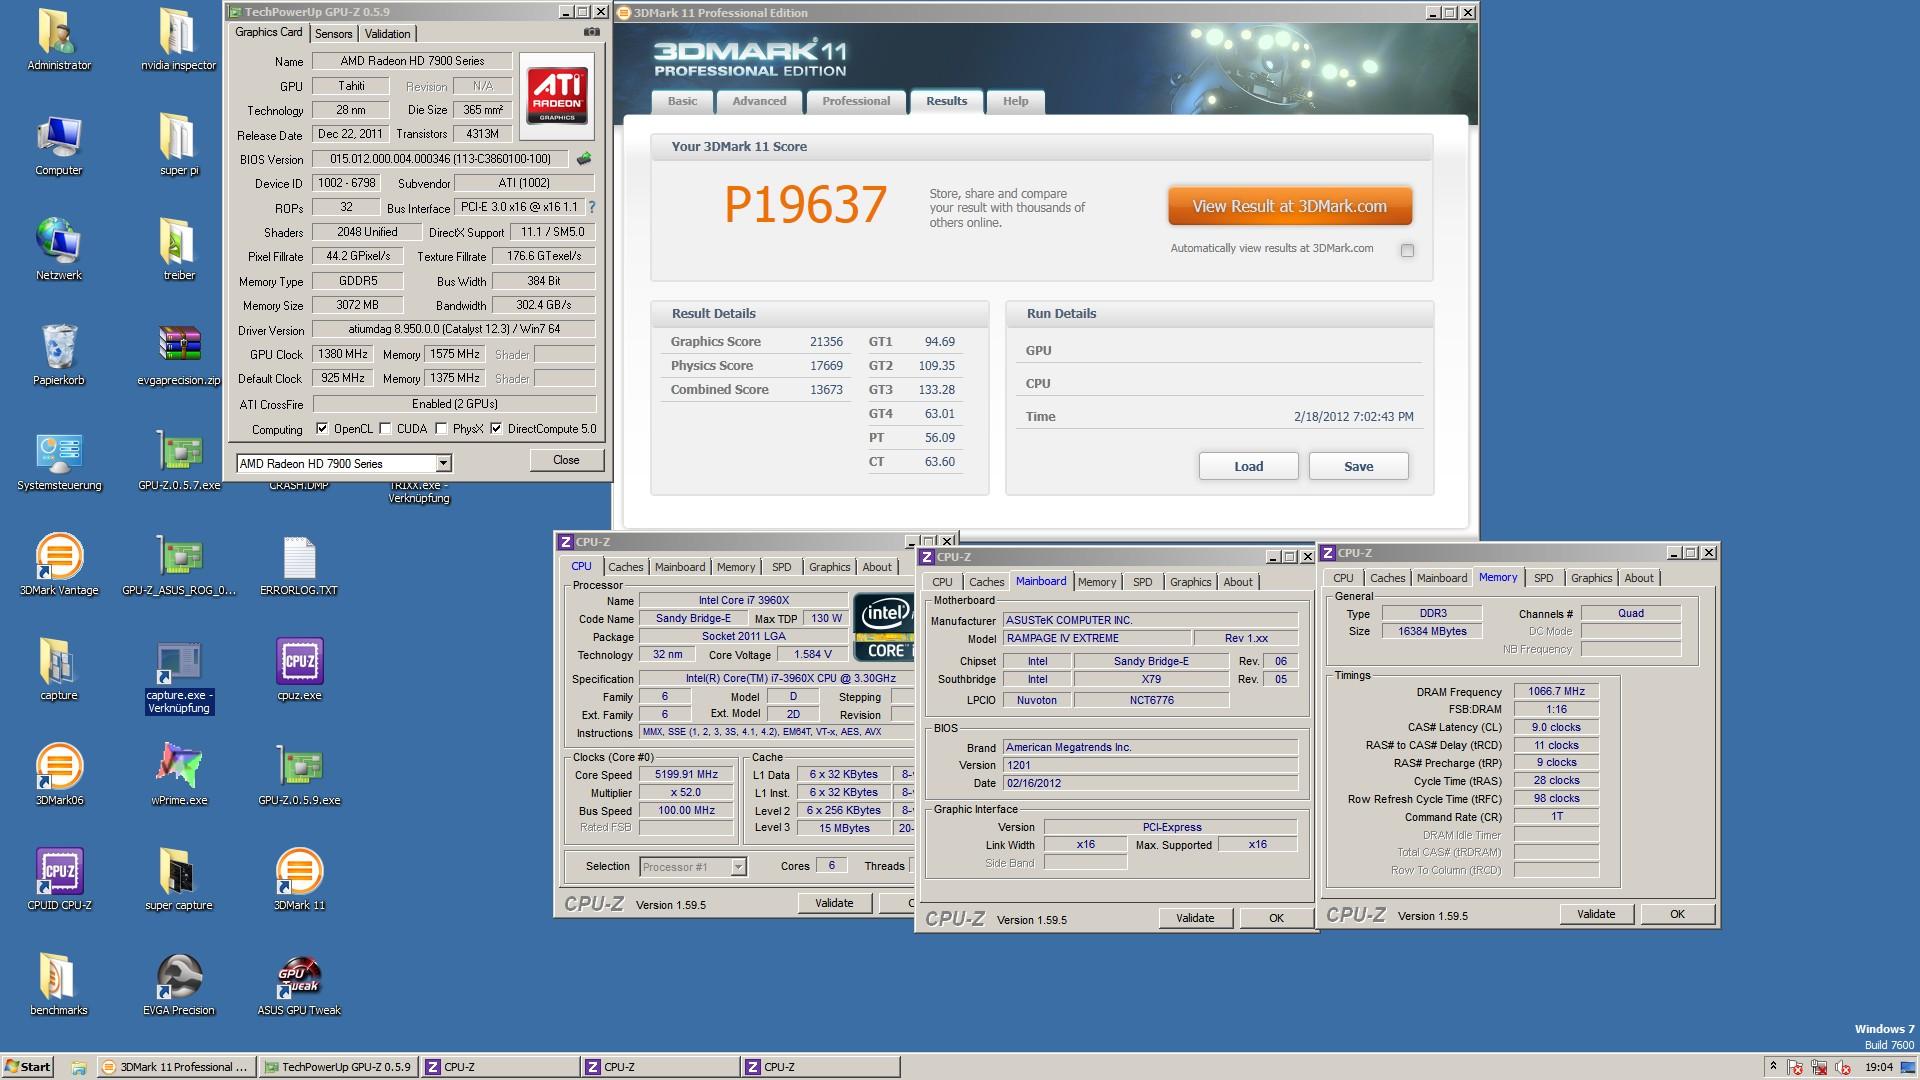Open GPU-Z_ASUS_ROG desktop icon
The image size is (1920, 1080).
tap(179, 565)
